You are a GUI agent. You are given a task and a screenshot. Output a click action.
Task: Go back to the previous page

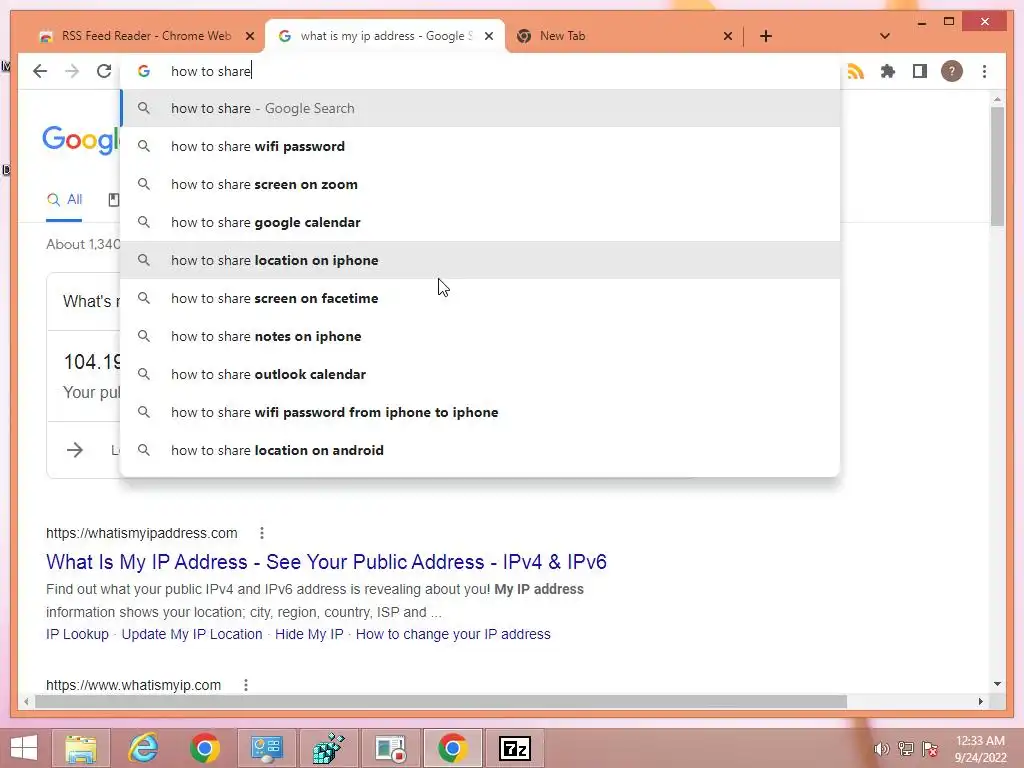click(40, 71)
